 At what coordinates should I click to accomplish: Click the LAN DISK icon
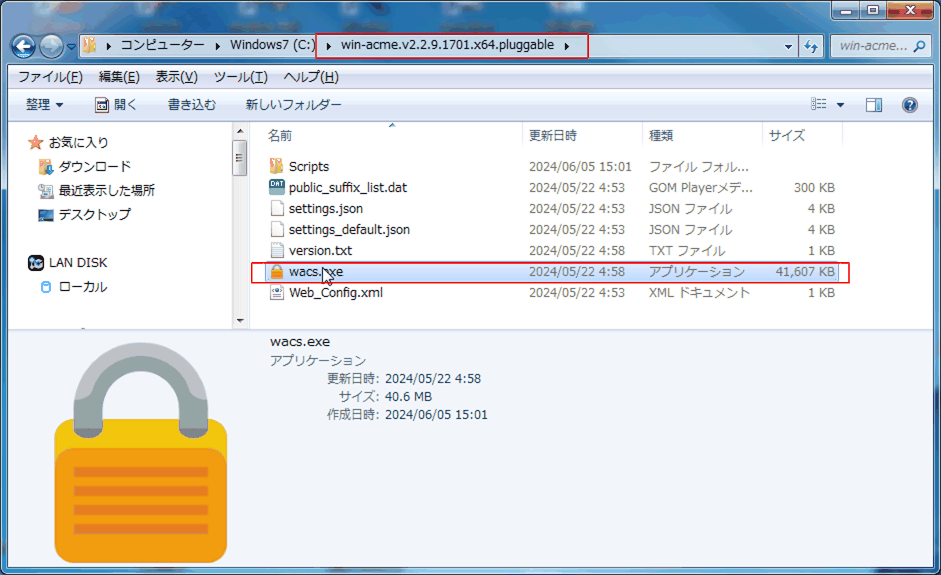[36, 263]
